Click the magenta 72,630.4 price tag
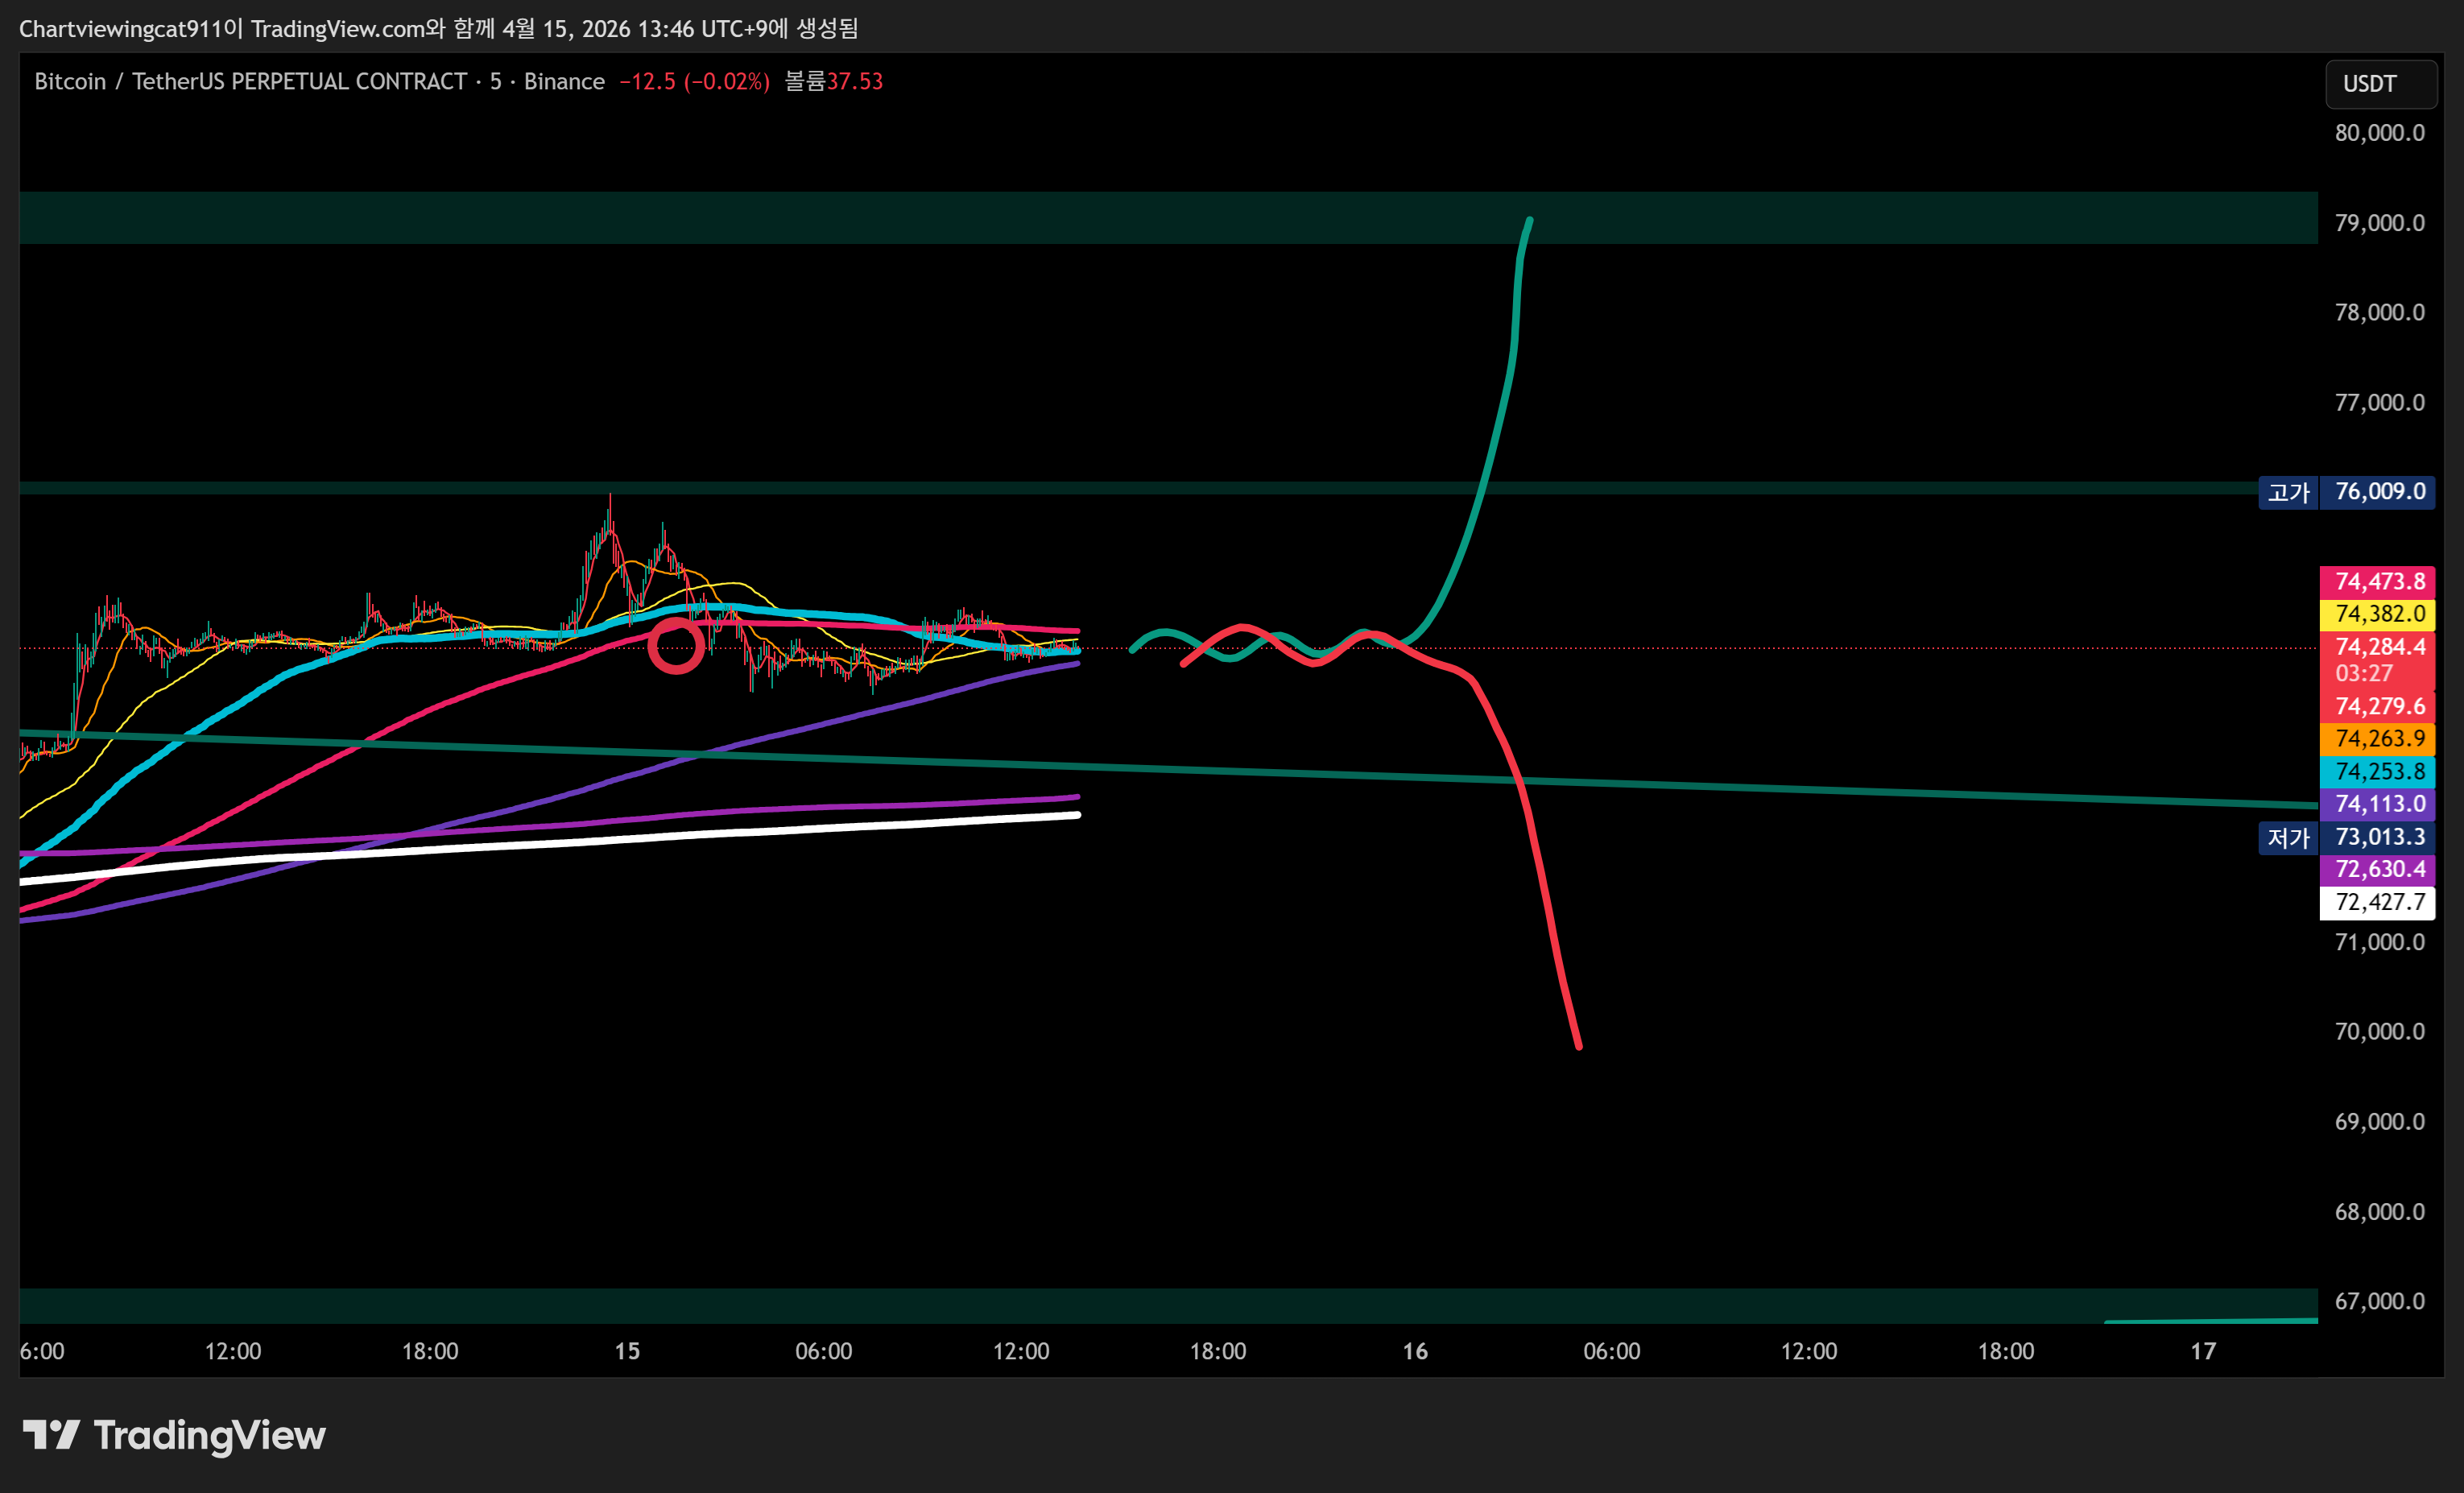Viewport: 2464px width, 1493px height. pyautogui.click(x=2378, y=869)
